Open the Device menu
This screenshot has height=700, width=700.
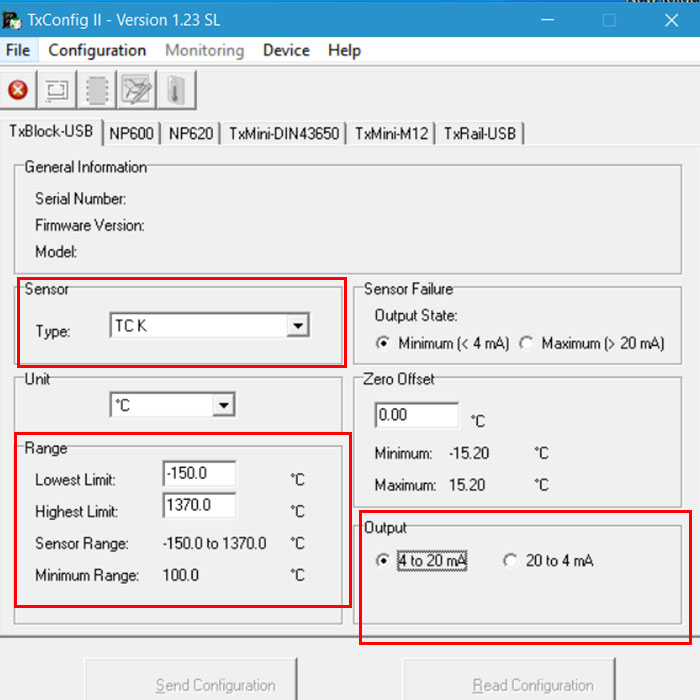pos(286,50)
